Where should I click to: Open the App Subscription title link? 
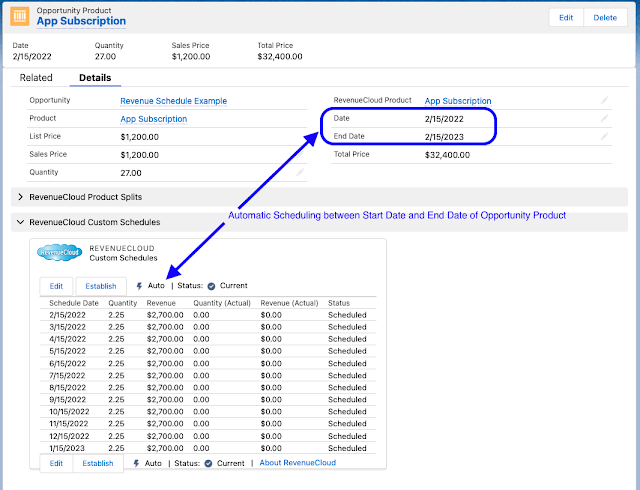point(81,21)
